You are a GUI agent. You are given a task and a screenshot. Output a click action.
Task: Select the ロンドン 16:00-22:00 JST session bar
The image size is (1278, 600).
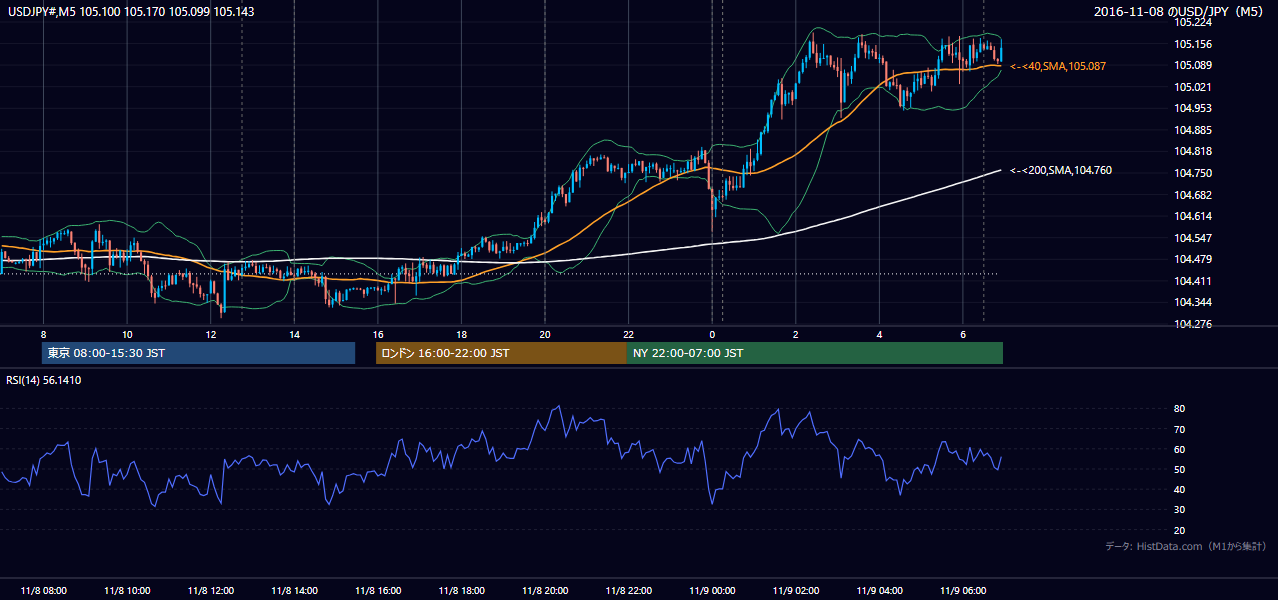coord(501,353)
